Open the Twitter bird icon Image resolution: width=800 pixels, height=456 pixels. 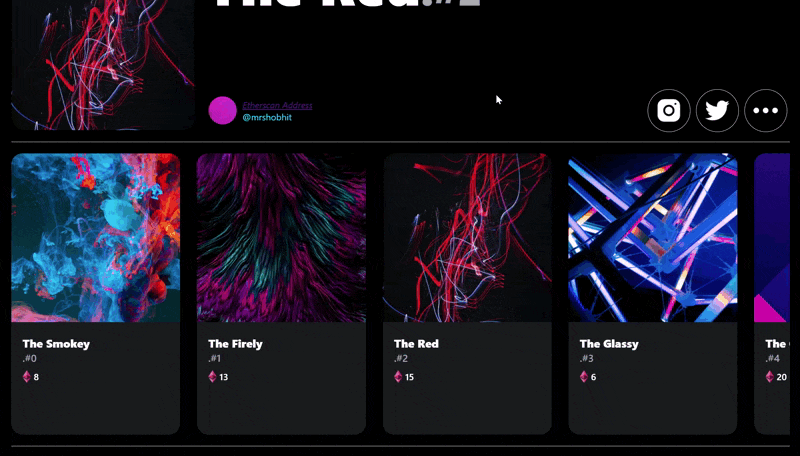tap(717, 111)
